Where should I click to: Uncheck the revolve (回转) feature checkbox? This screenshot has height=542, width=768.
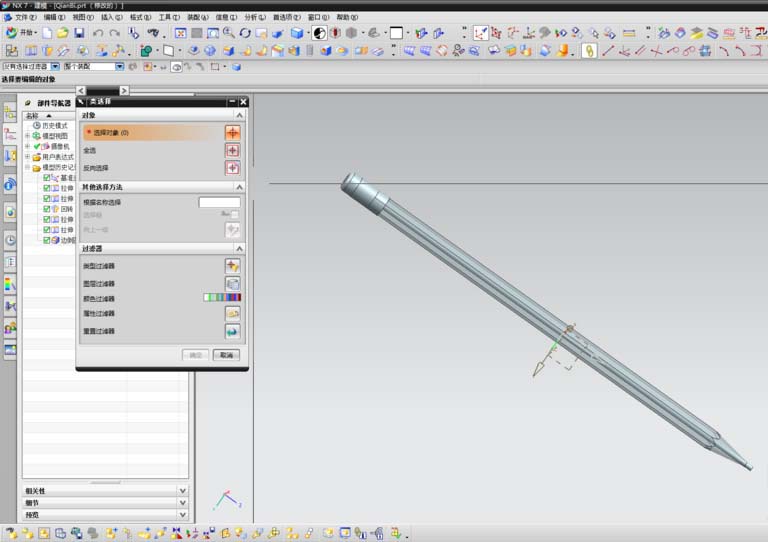(47, 209)
